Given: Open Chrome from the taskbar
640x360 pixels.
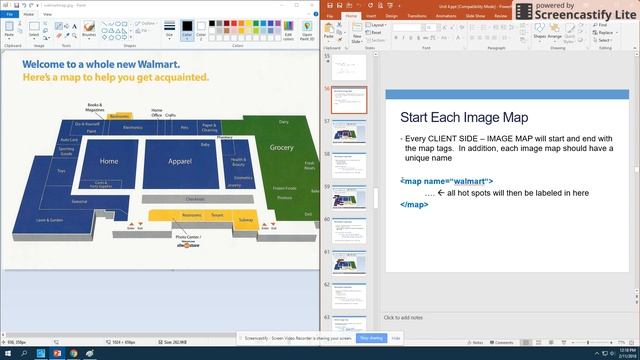Looking at the screenshot, I should pos(73,353).
